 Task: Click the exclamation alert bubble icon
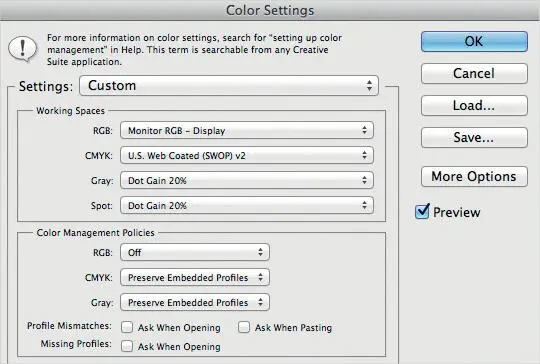click(23, 49)
